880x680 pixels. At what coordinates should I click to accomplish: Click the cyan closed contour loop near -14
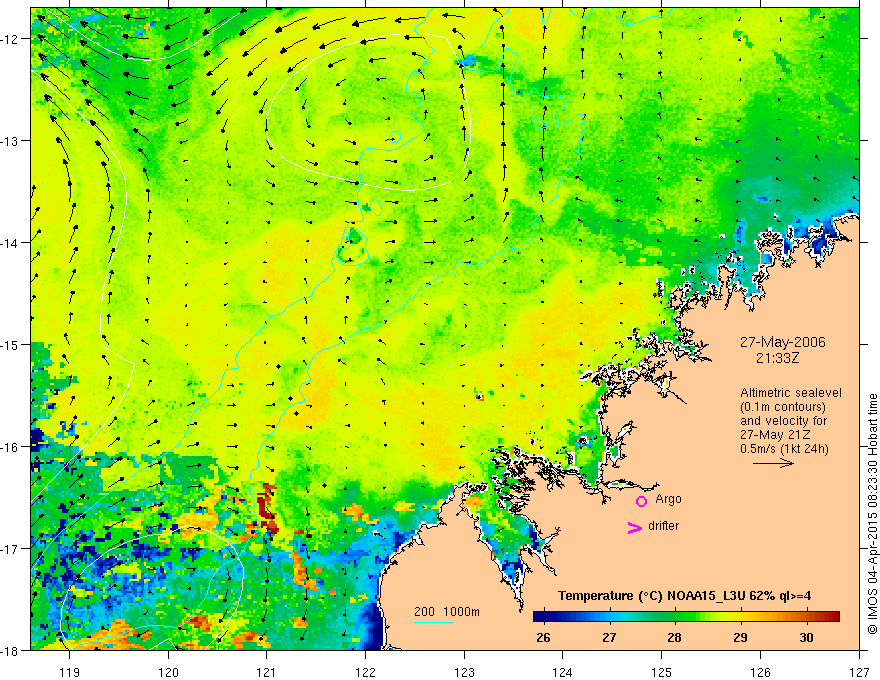point(353,245)
